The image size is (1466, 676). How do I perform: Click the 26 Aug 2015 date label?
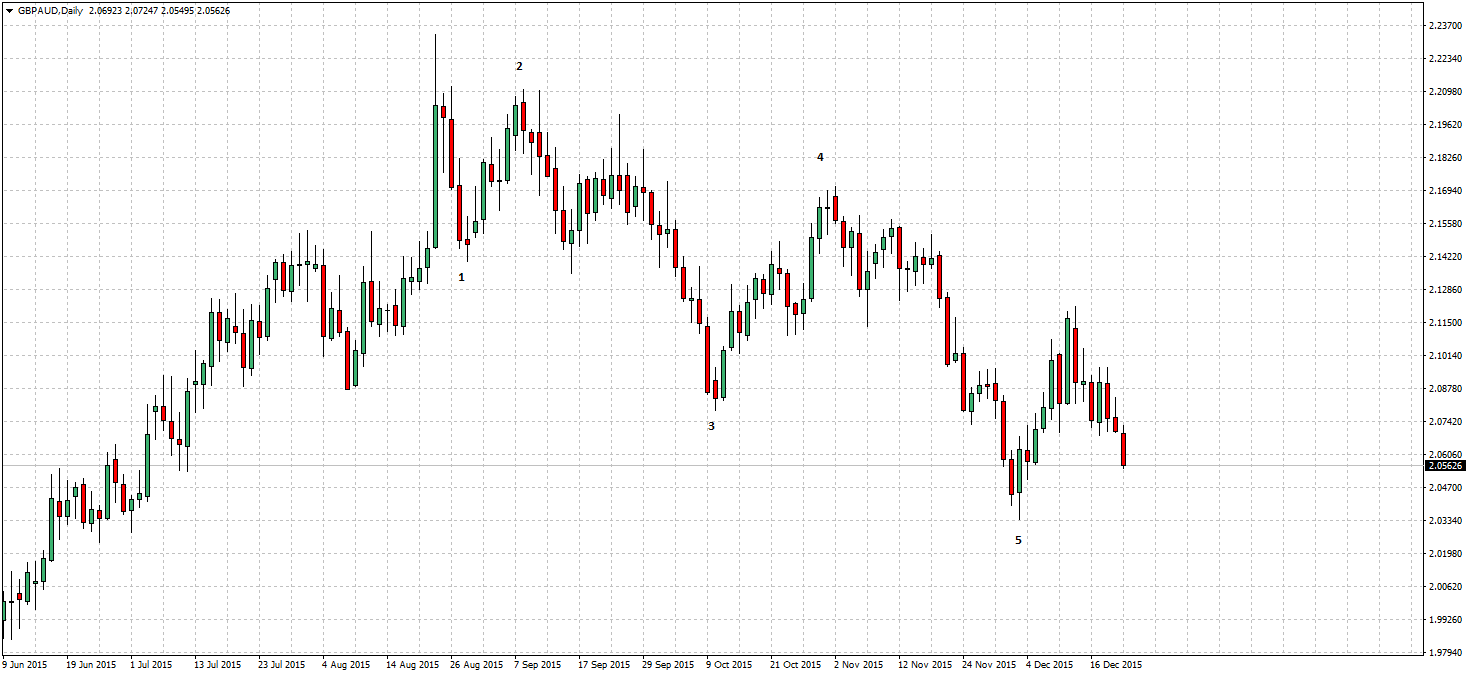pos(476,664)
